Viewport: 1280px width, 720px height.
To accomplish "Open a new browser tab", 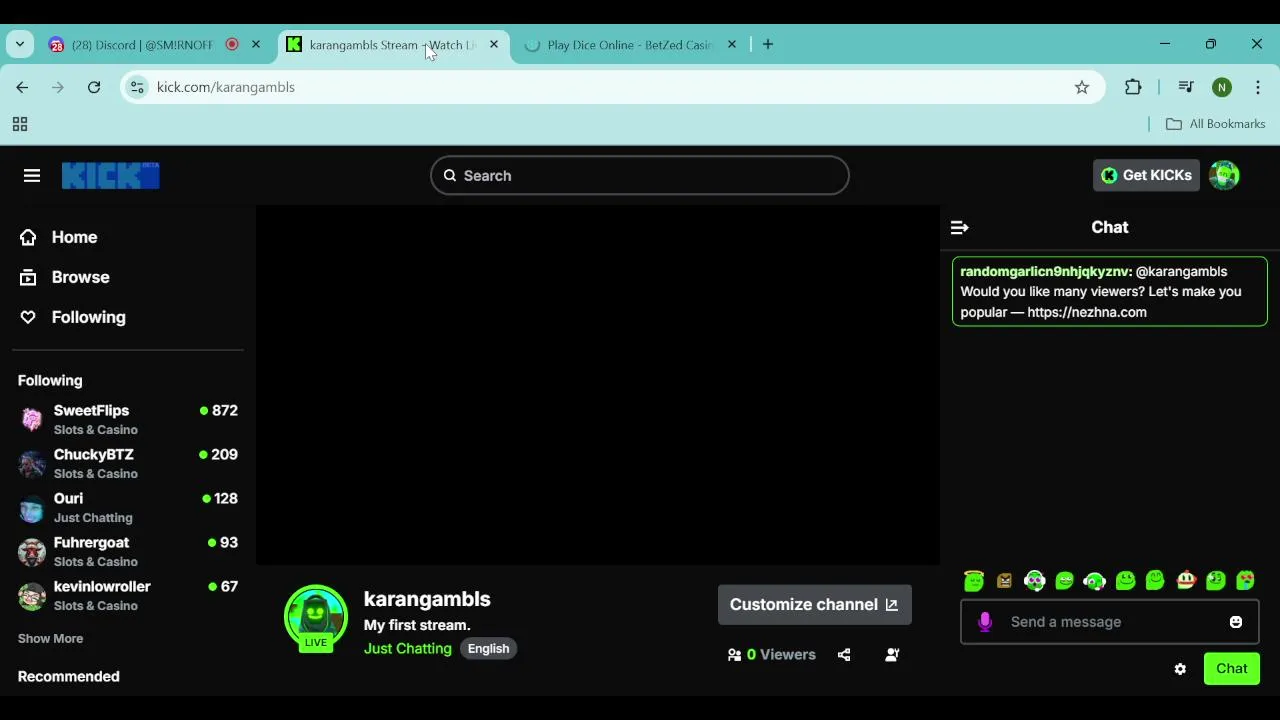I will 768,44.
